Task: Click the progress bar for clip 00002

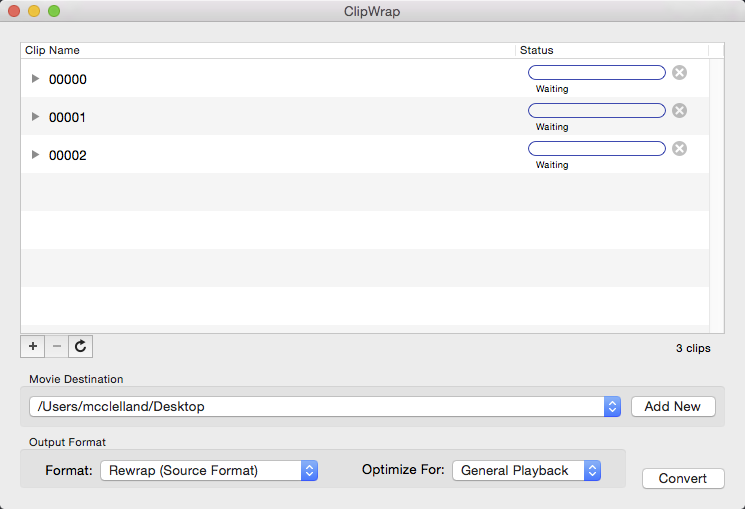Action: [597, 149]
